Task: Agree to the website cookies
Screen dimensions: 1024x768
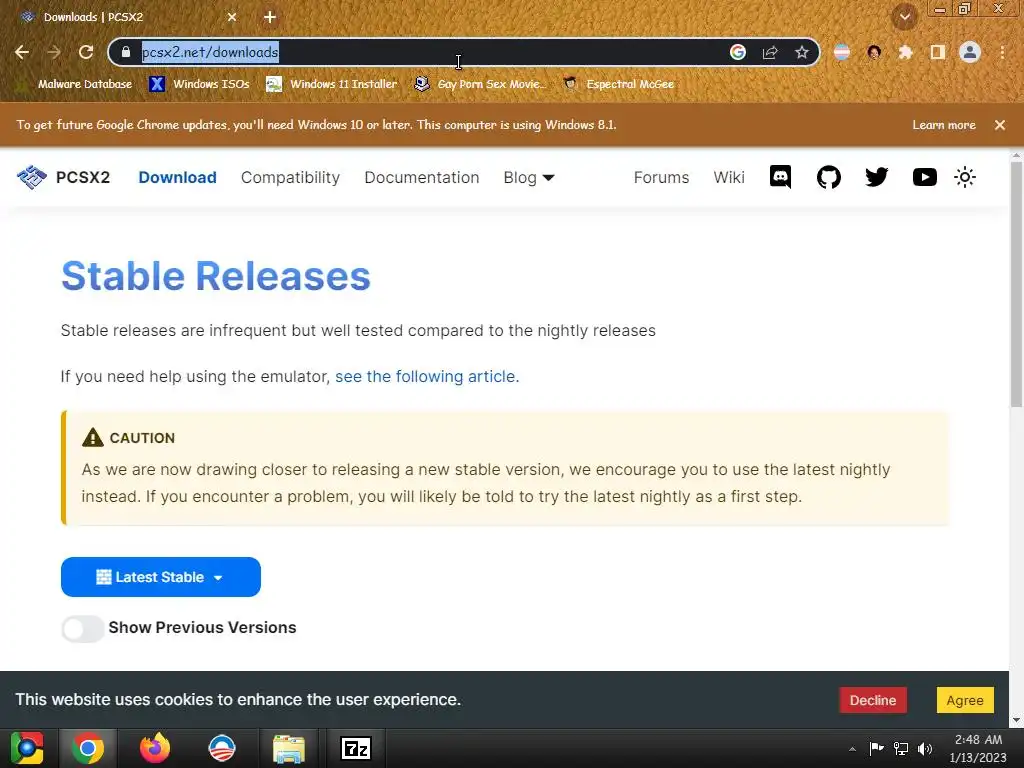Action: (965, 700)
